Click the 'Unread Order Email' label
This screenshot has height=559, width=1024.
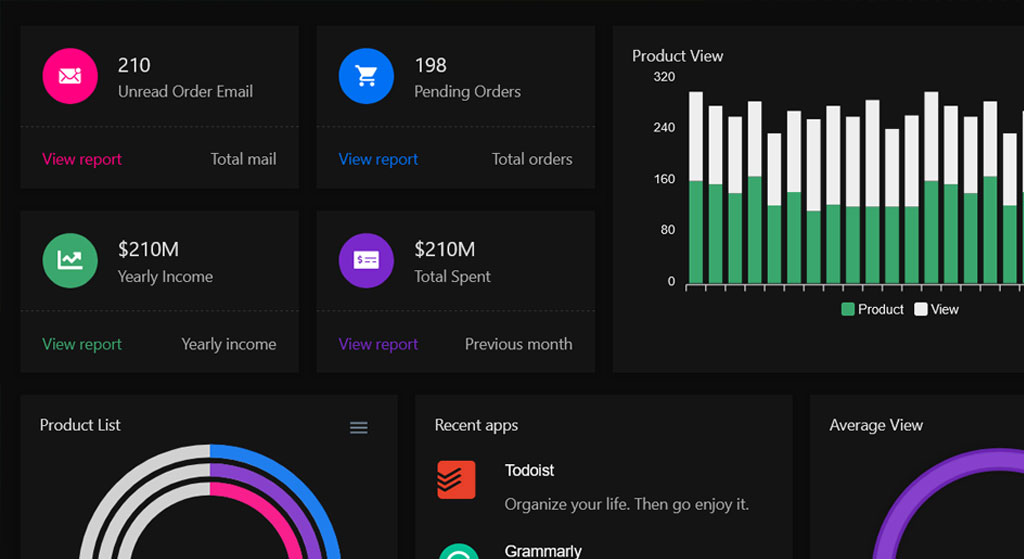pos(185,92)
